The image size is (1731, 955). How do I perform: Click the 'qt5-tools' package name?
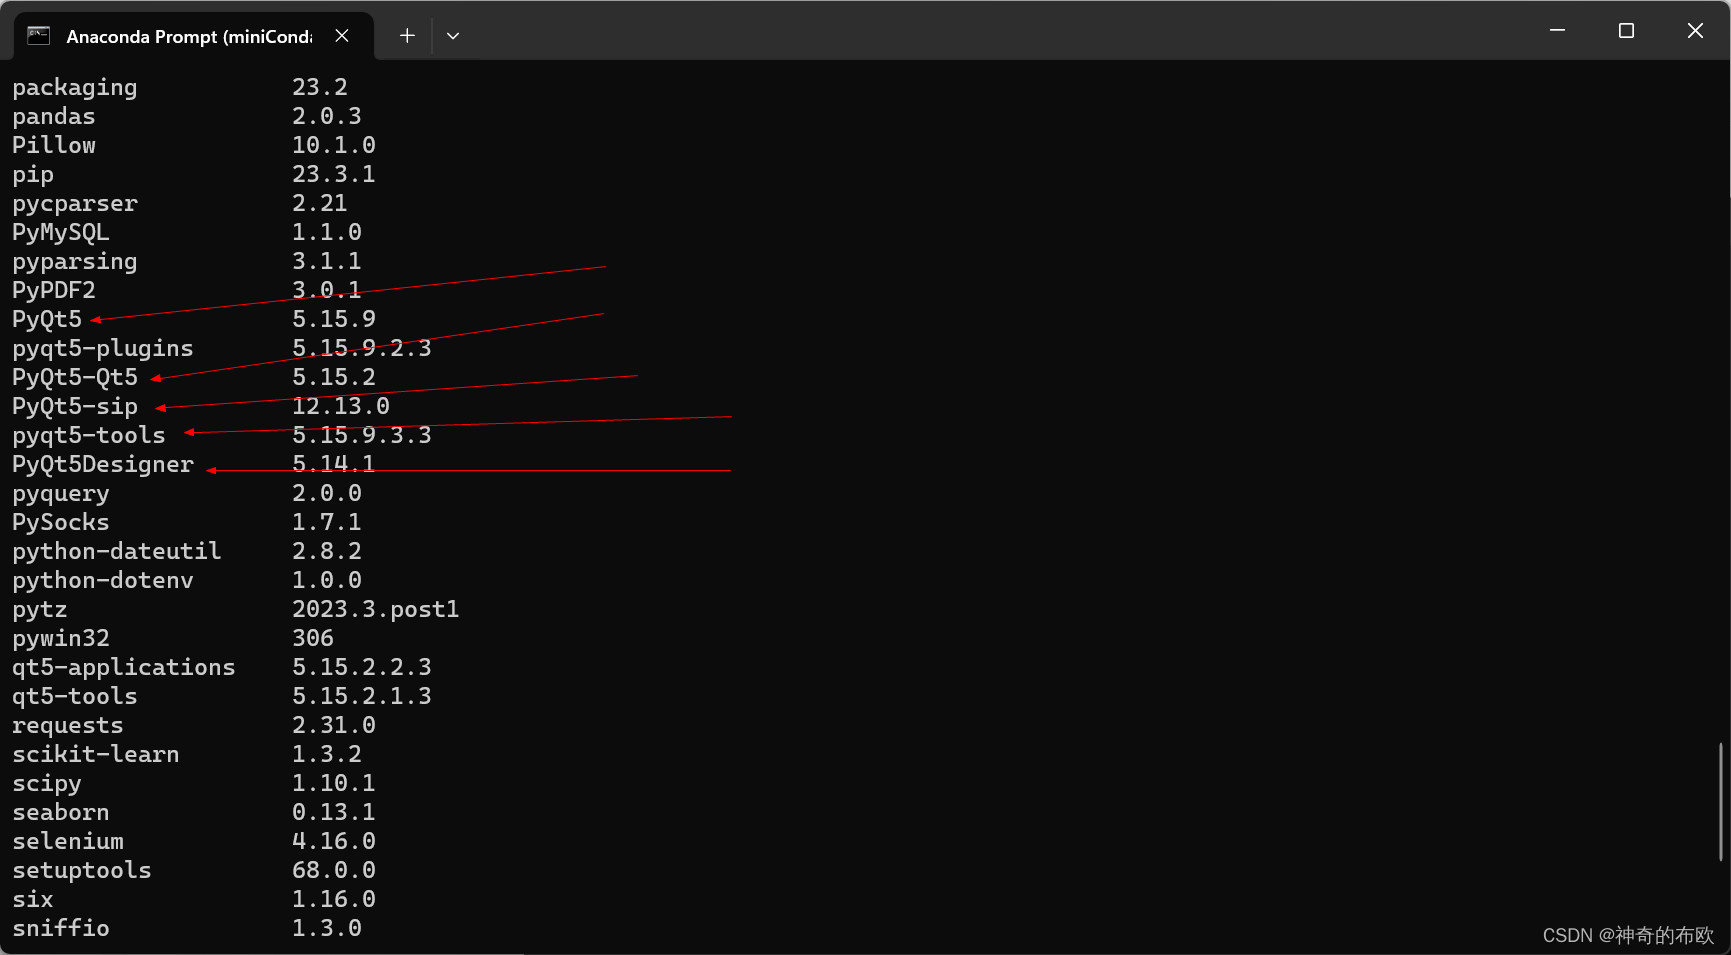[75, 697]
